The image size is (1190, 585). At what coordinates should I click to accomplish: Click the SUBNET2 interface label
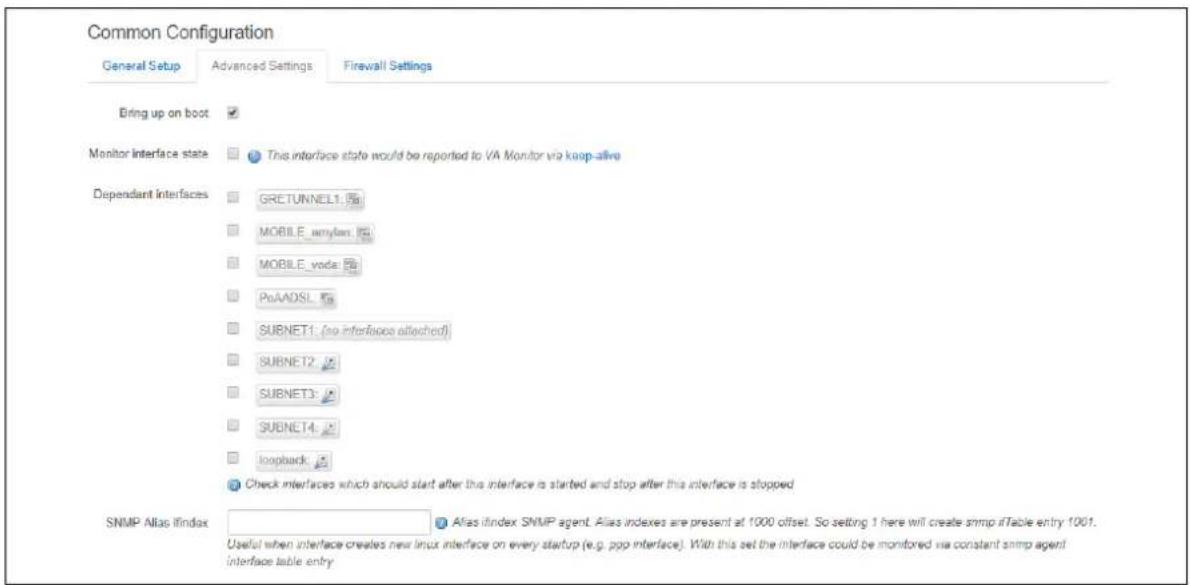coord(289,364)
